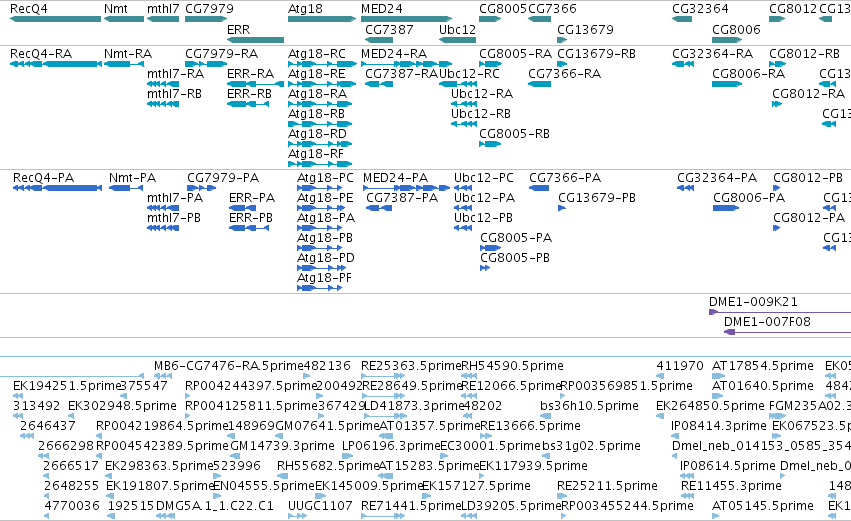
Task: Open the CG7979 gene feature
Action: coord(206,19)
